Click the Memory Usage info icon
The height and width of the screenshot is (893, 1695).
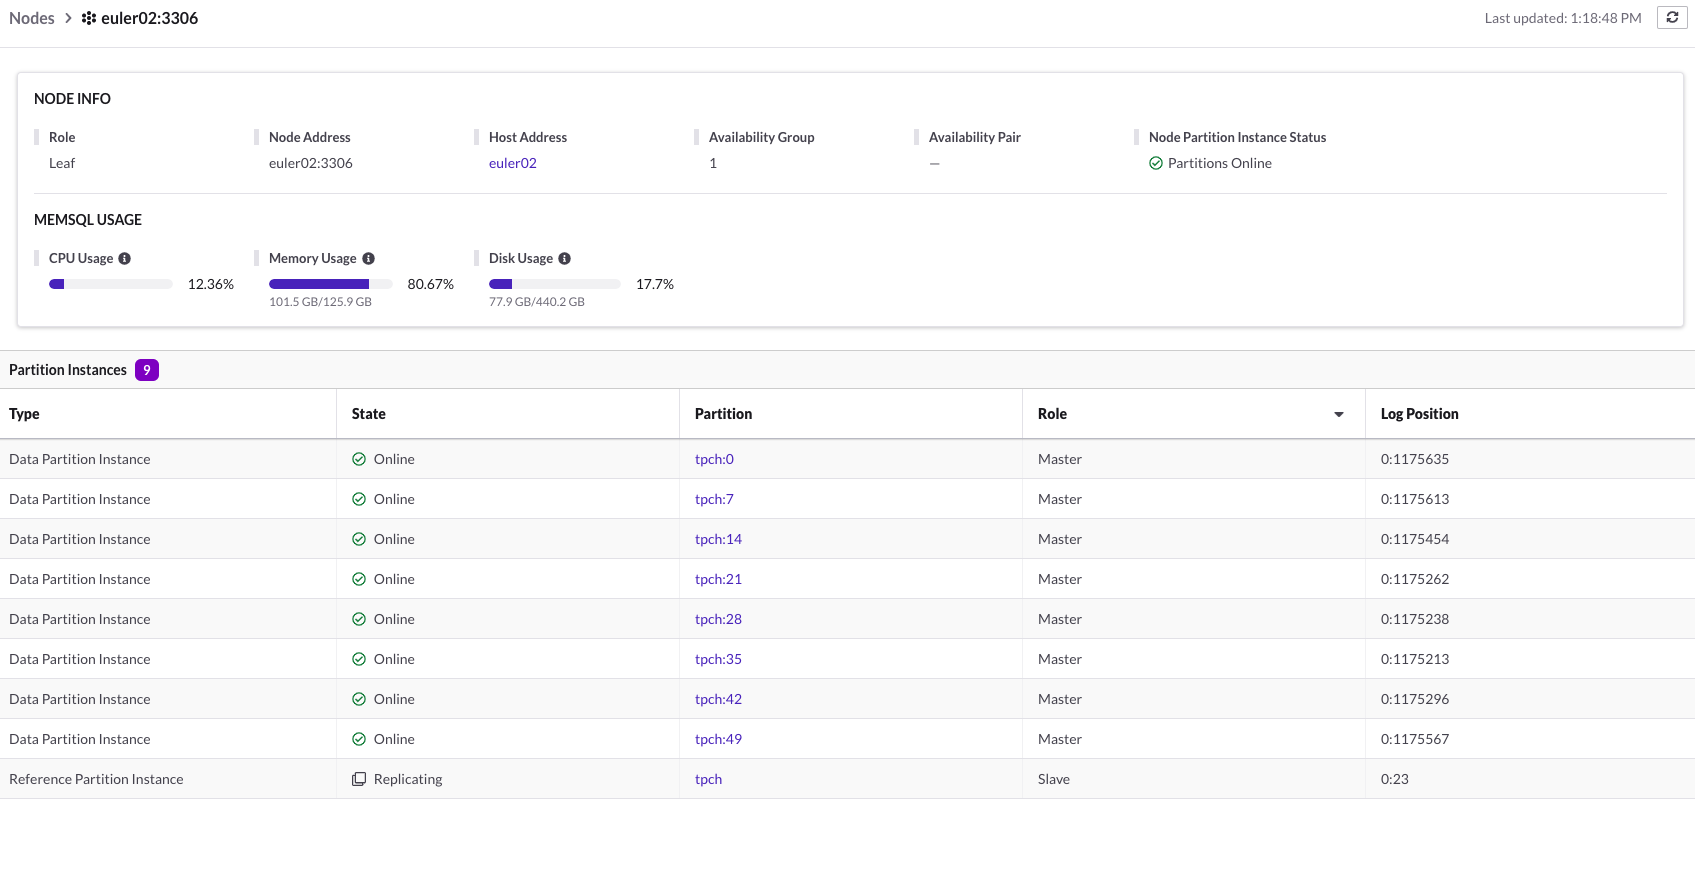tap(368, 258)
